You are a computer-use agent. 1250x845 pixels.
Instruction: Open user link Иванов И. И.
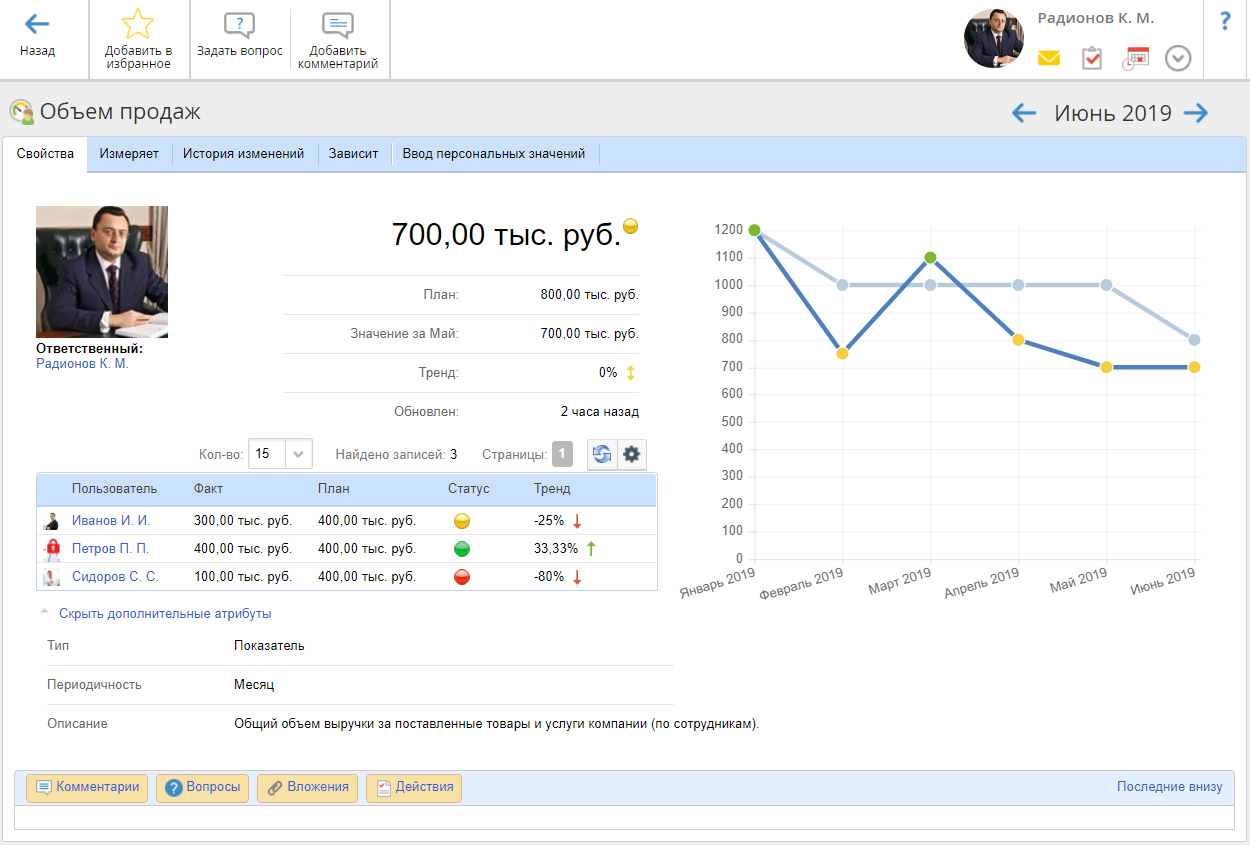coord(111,521)
